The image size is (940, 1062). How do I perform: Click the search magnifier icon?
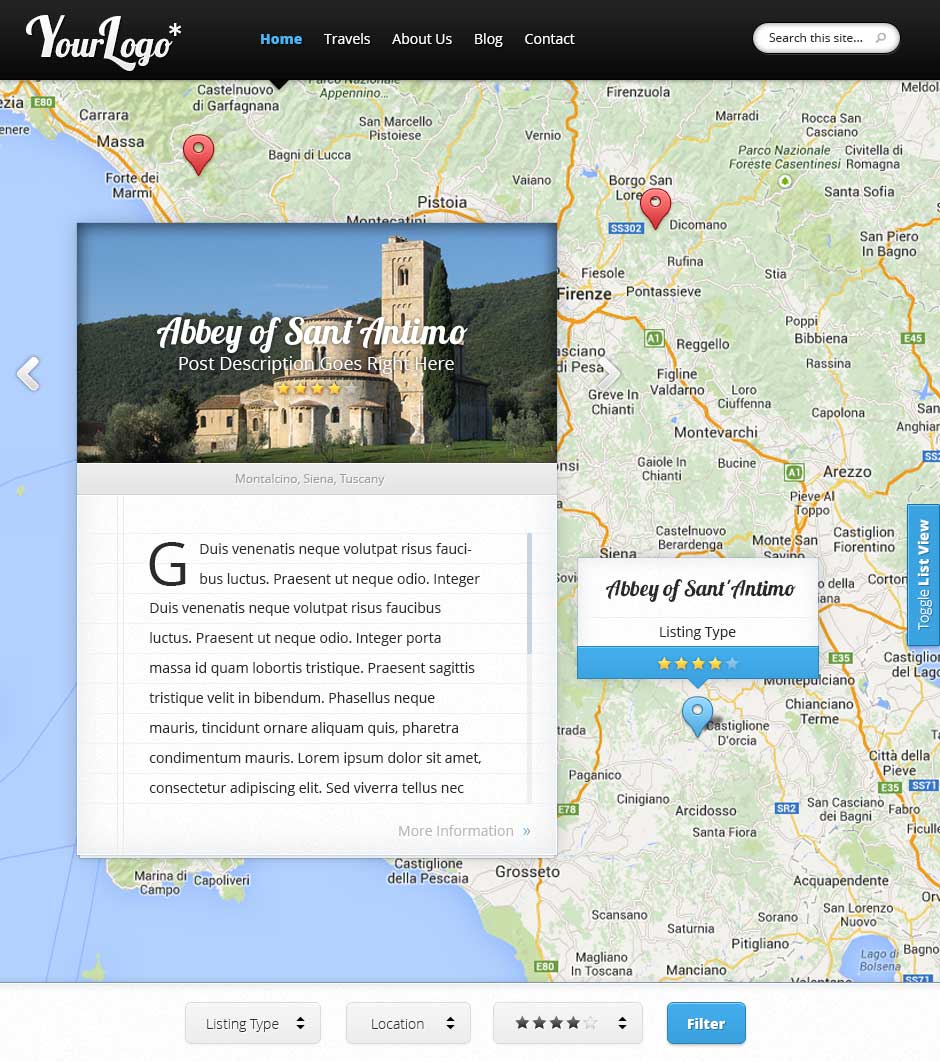pos(880,39)
